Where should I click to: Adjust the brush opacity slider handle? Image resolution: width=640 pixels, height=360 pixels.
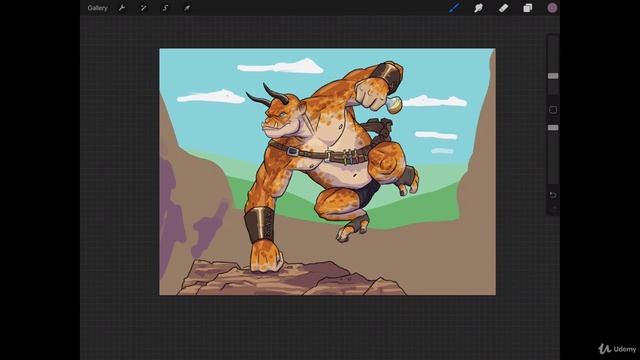553,128
